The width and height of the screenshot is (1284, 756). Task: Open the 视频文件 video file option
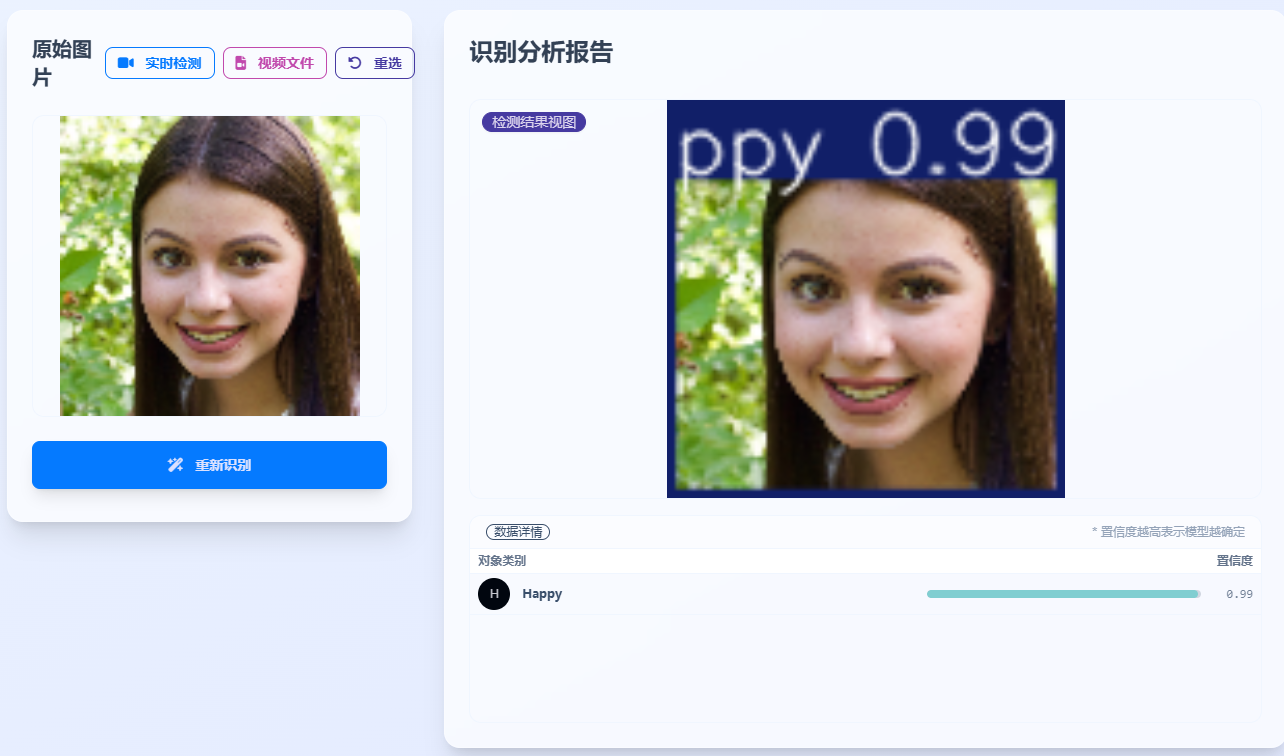click(x=275, y=63)
